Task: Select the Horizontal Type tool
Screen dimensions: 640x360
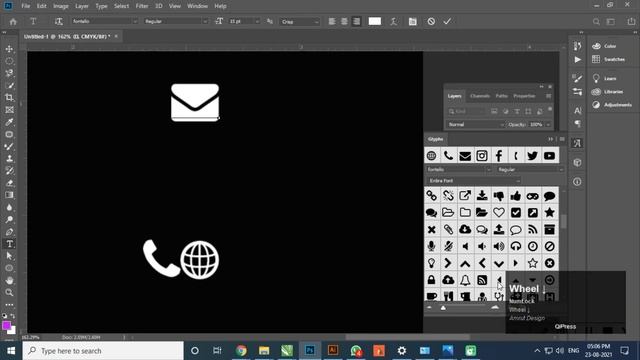Action: click(x=9, y=244)
